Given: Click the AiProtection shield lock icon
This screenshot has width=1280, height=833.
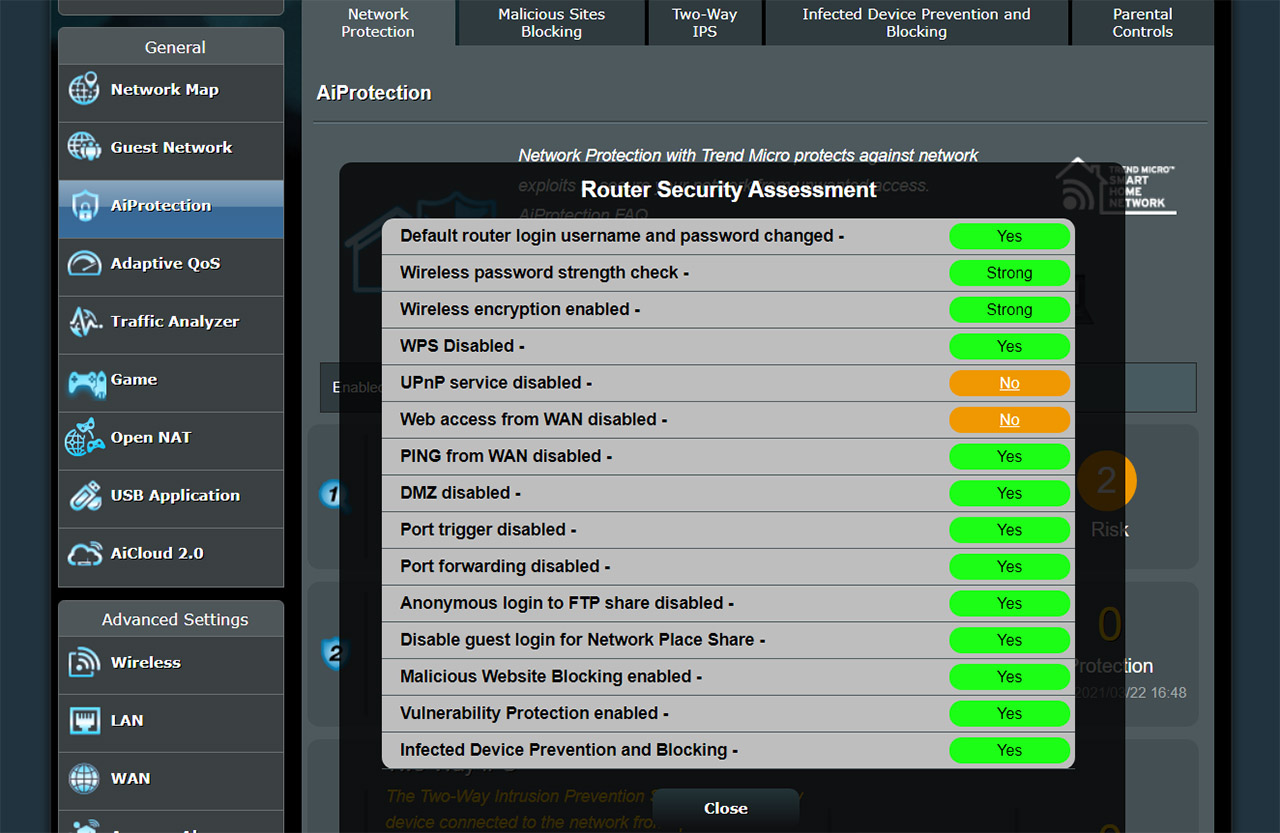Looking at the screenshot, I should (84, 205).
